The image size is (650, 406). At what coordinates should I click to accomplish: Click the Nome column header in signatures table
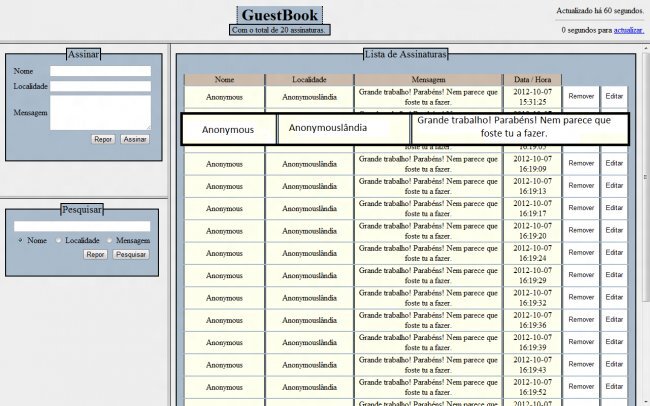pyautogui.click(x=224, y=80)
